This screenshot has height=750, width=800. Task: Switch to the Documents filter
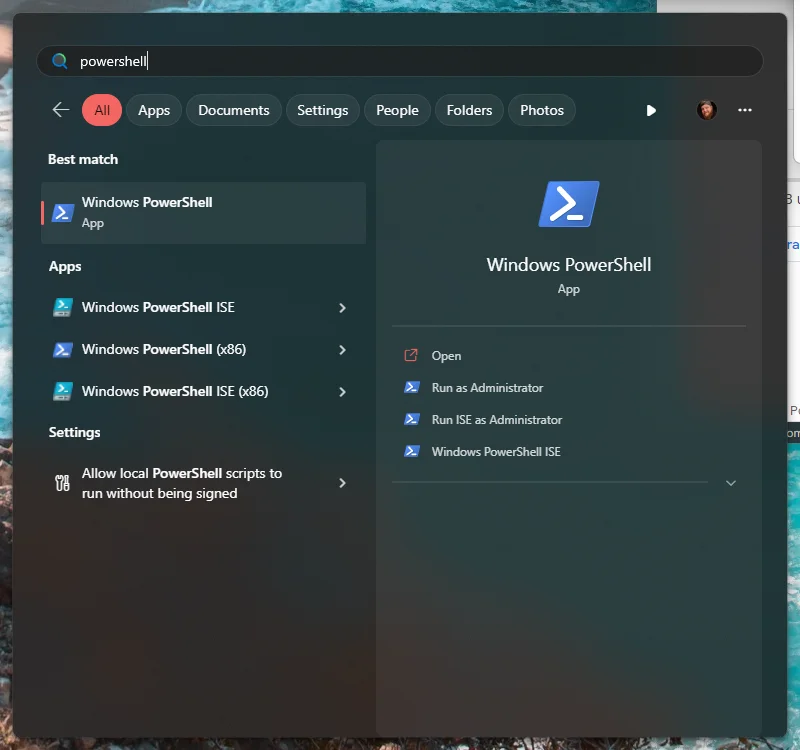[x=234, y=110]
